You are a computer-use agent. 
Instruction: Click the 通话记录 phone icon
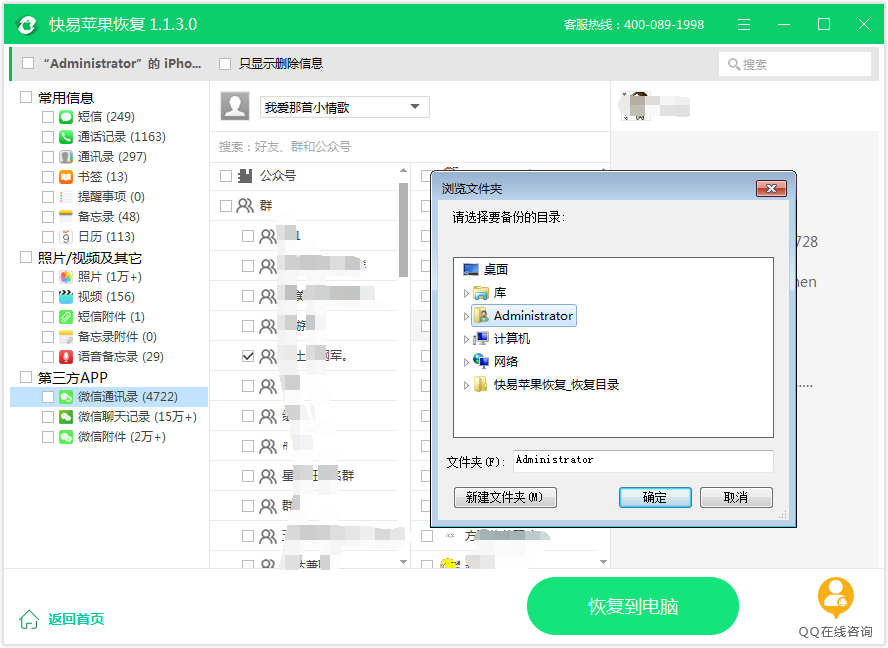point(66,137)
